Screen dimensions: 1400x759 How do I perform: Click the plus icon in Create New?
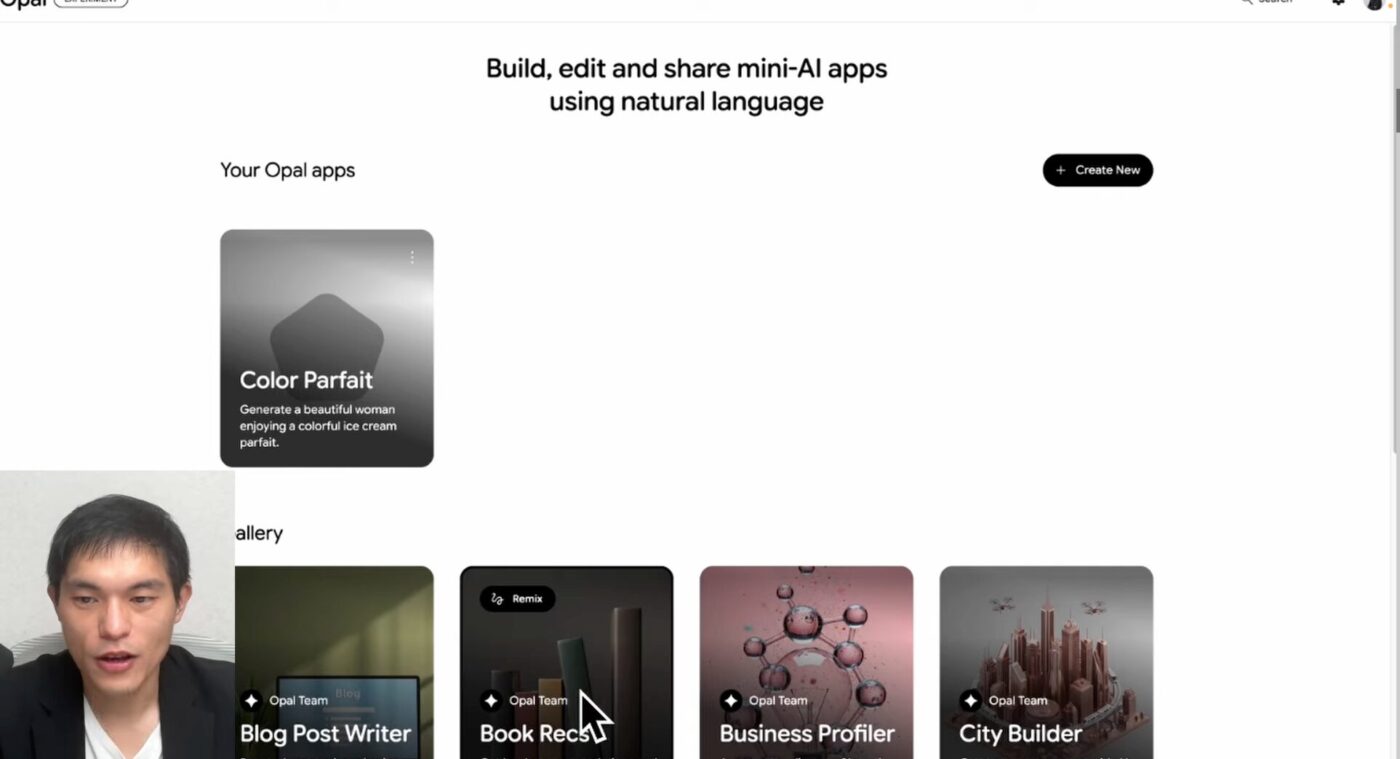1061,170
